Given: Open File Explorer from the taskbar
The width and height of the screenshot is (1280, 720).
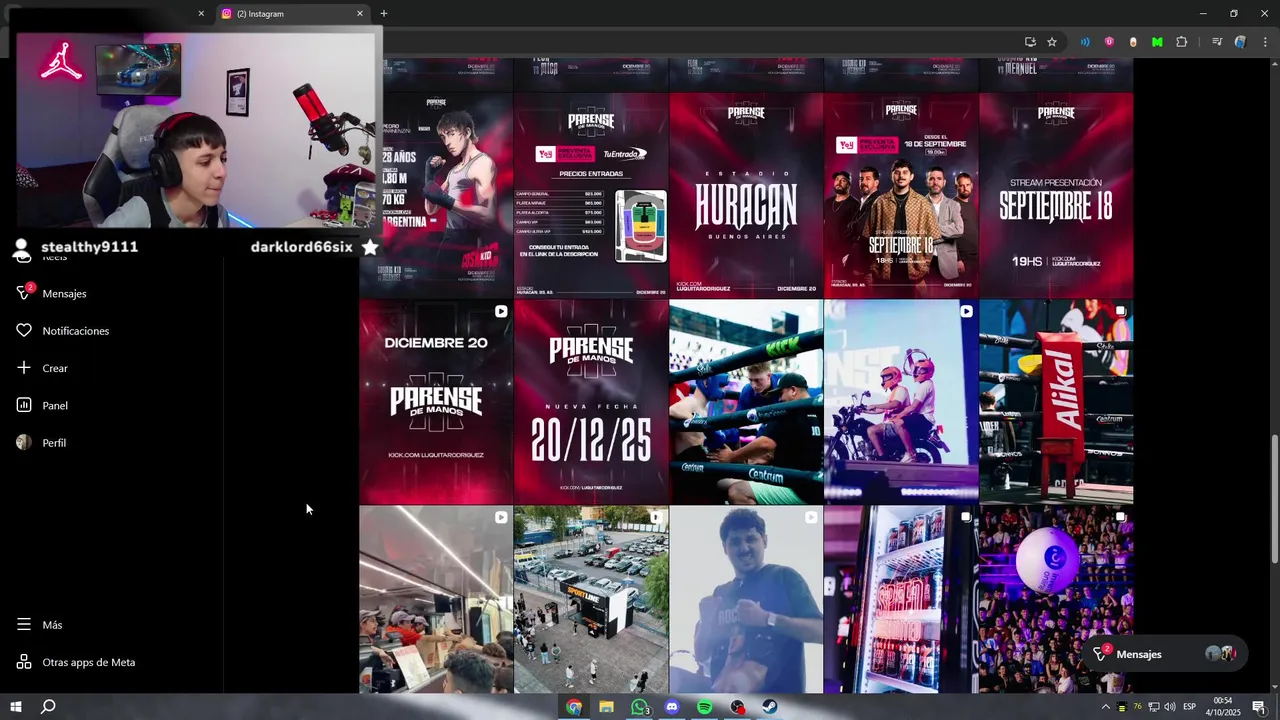Looking at the screenshot, I should pyautogui.click(x=606, y=707).
